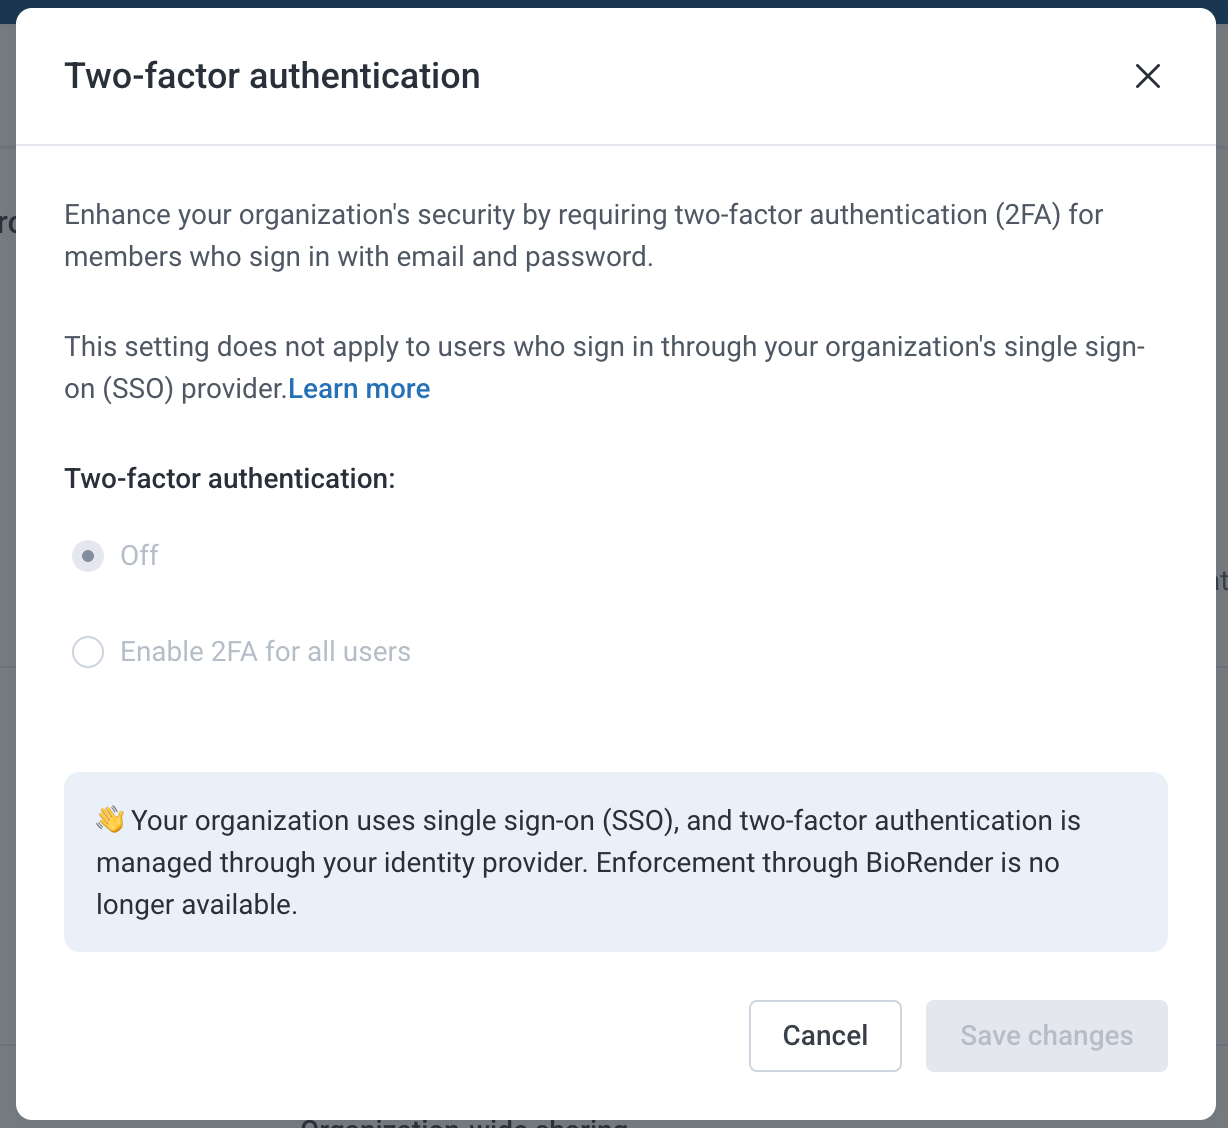Click the "longer available." line in banner
The width and height of the screenshot is (1228, 1128).
[197, 905]
